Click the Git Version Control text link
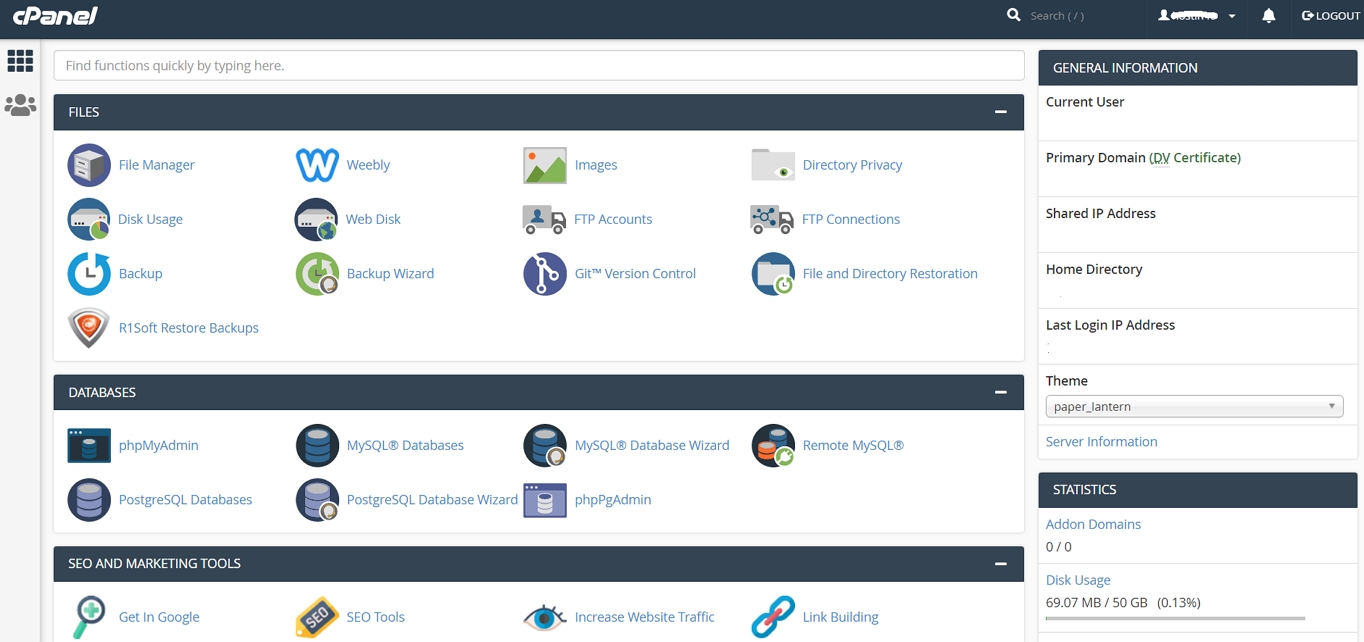Viewport: 1364px width, 642px height. point(635,273)
